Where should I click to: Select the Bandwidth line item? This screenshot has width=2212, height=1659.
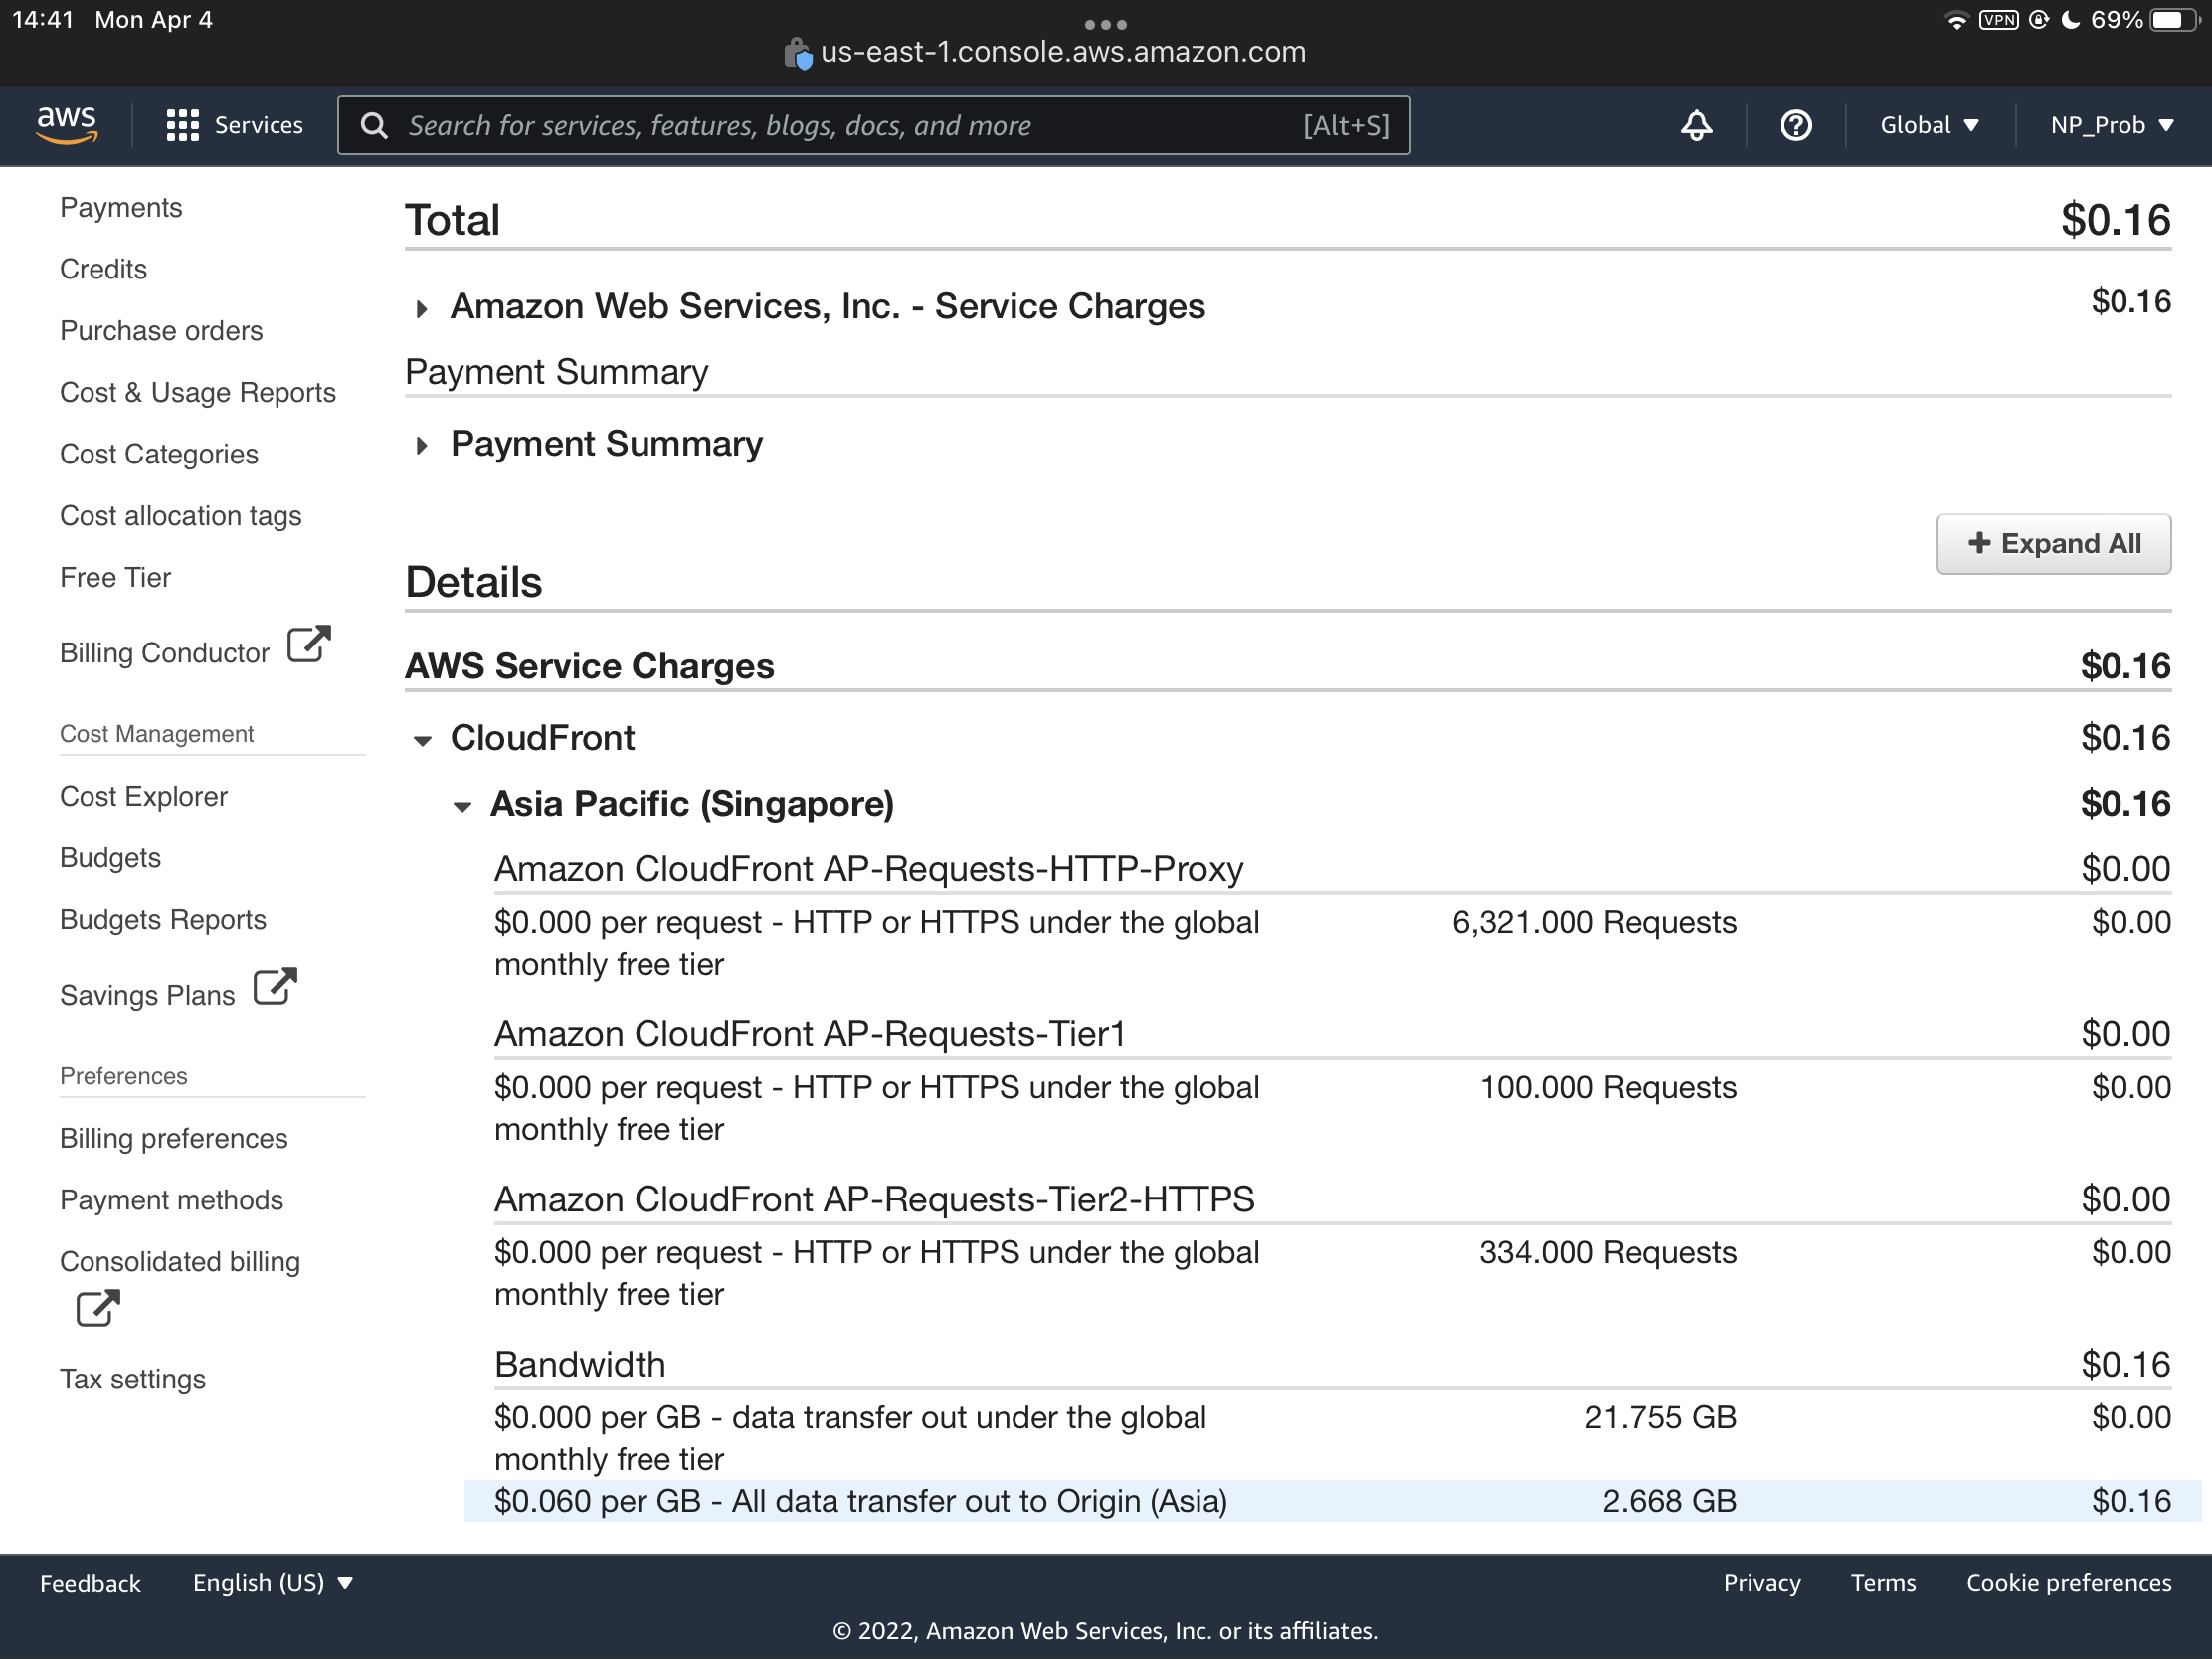click(580, 1364)
